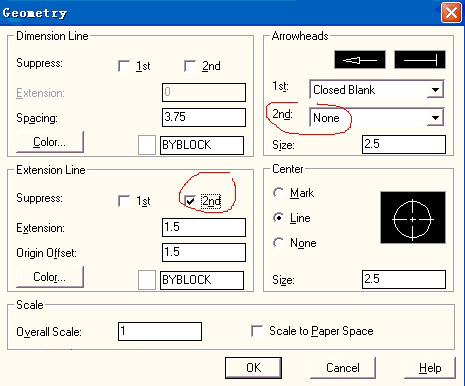The width and height of the screenshot is (465, 386).
Task: Click the first arrowhead preview image
Action: coord(360,60)
